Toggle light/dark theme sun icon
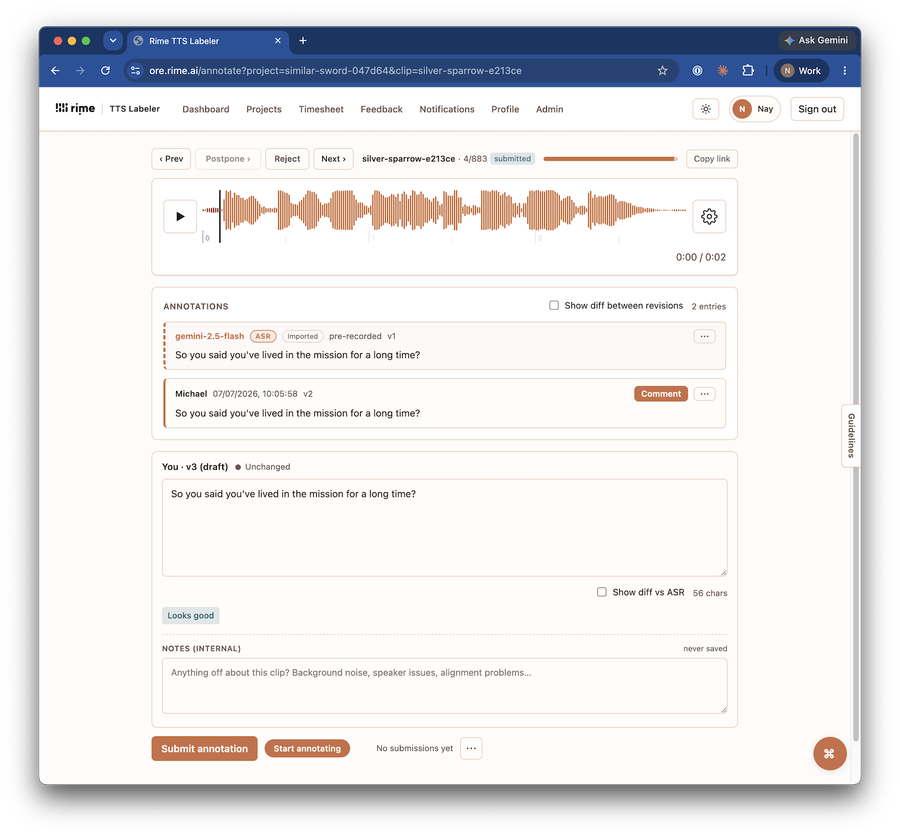The image size is (900, 836). pyautogui.click(x=705, y=109)
